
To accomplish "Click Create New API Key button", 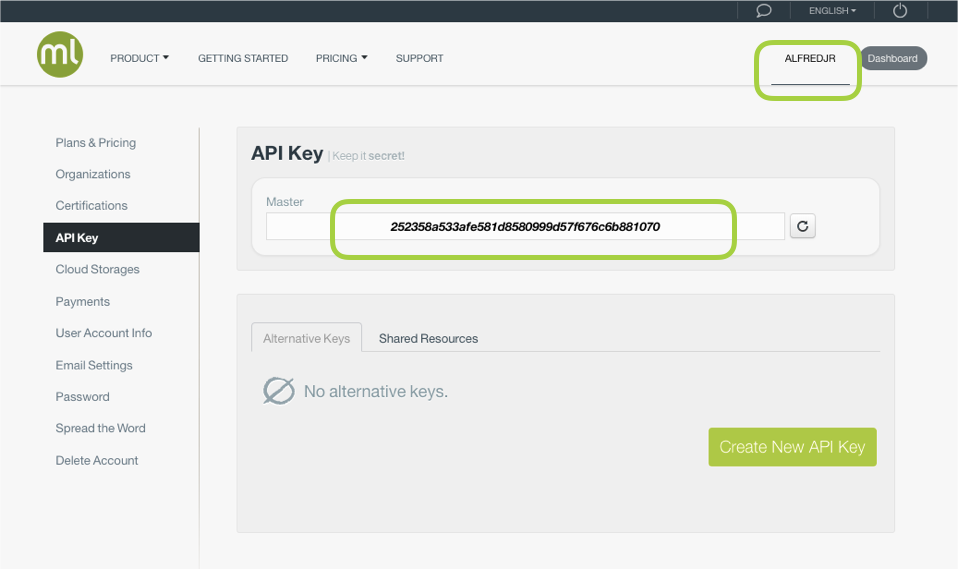I will click(x=792, y=447).
